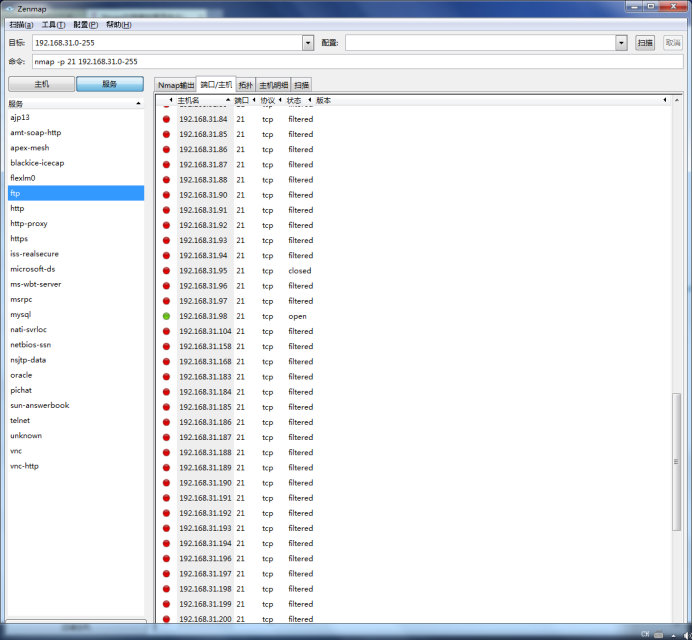693x641 pixels.
Task: Sort services list by 服务 header
Action: [76, 103]
